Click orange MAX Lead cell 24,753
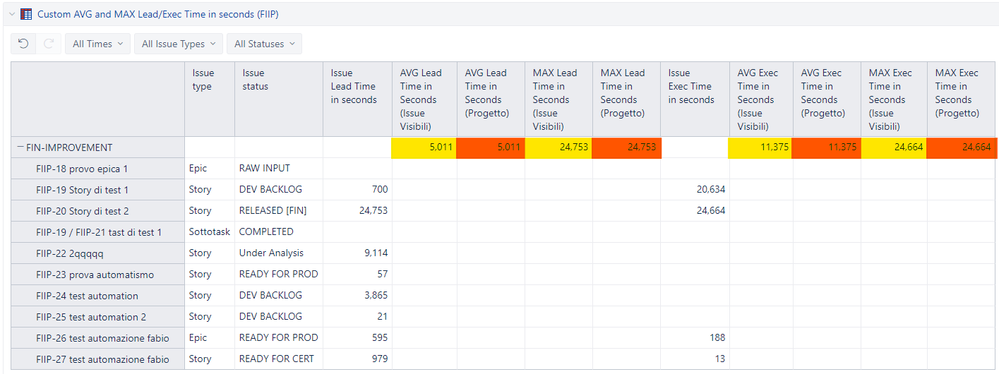999x374 pixels. pyautogui.click(x=627, y=147)
